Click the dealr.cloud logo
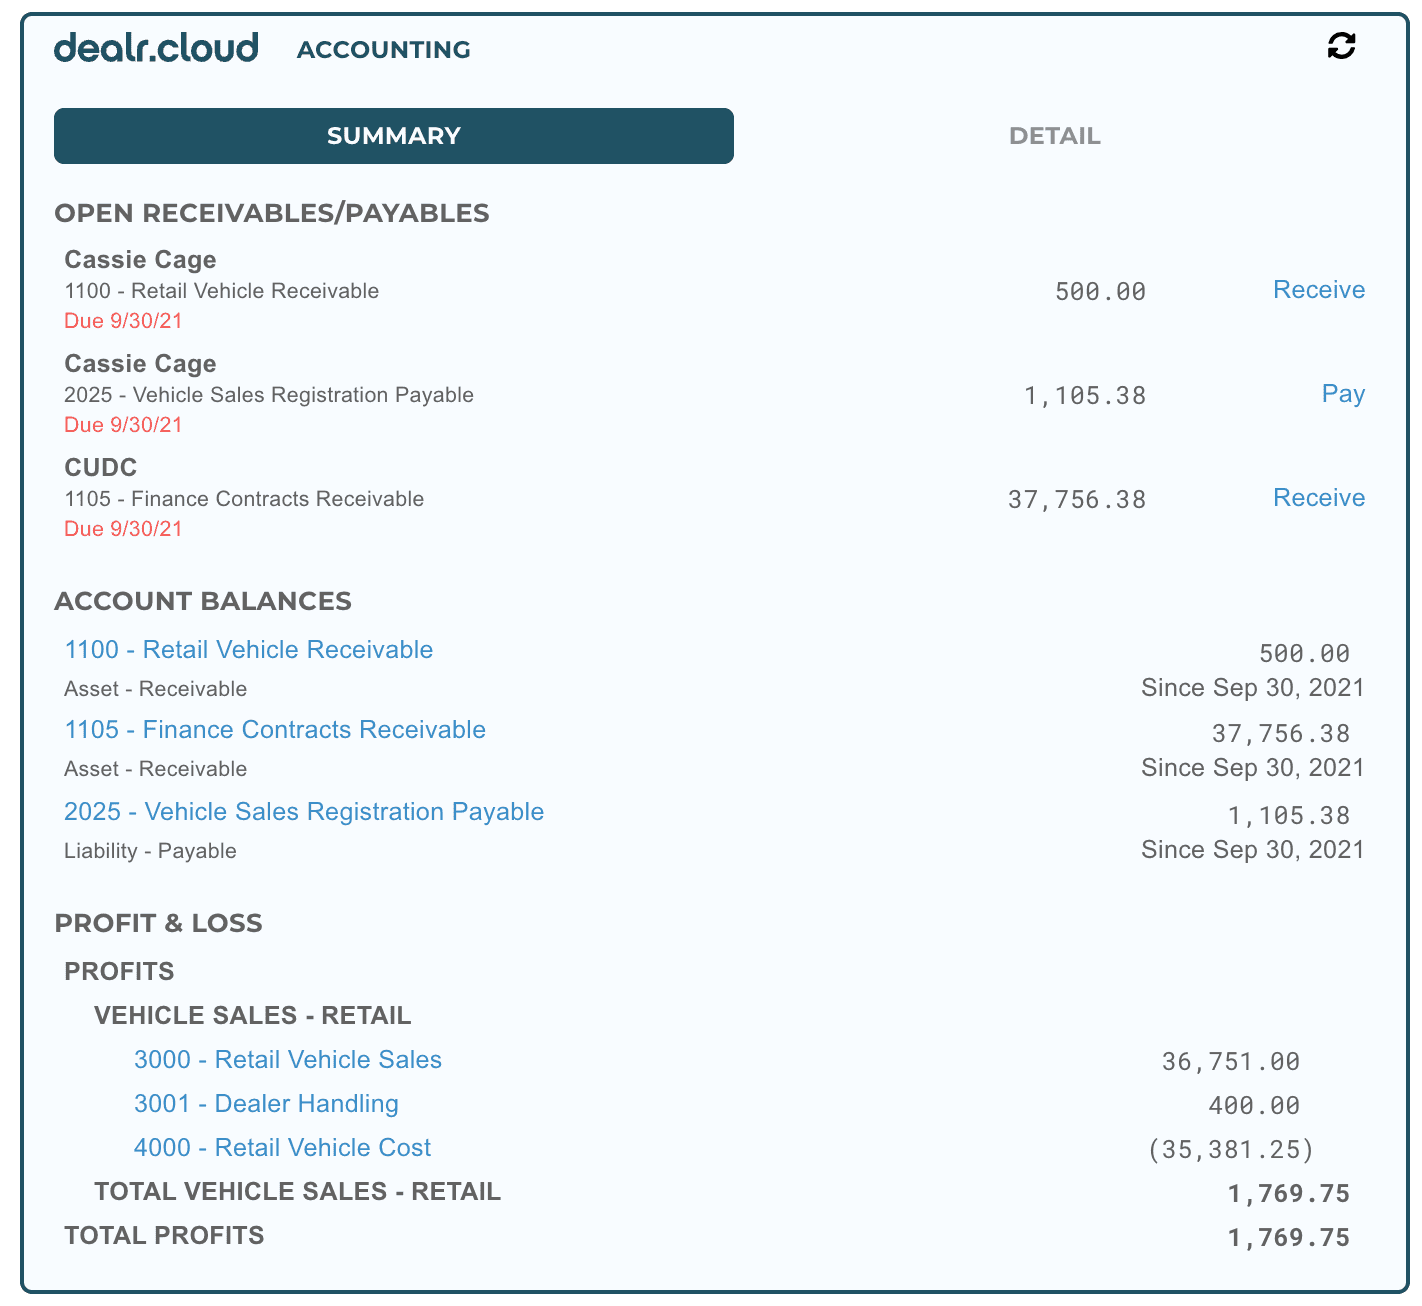This screenshot has height=1306, width=1422. [156, 48]
